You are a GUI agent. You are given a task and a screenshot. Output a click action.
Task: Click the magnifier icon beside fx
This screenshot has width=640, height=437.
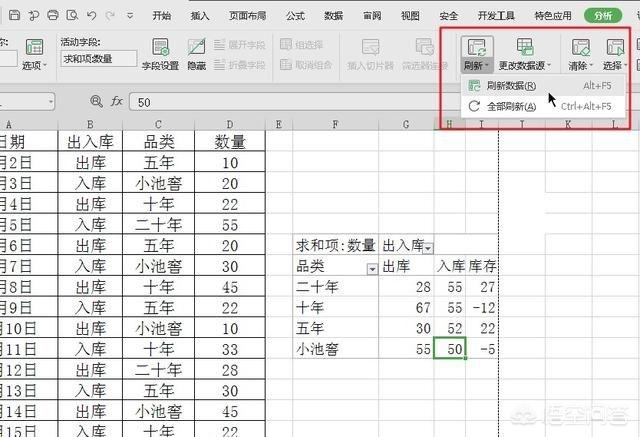(96, 101)
